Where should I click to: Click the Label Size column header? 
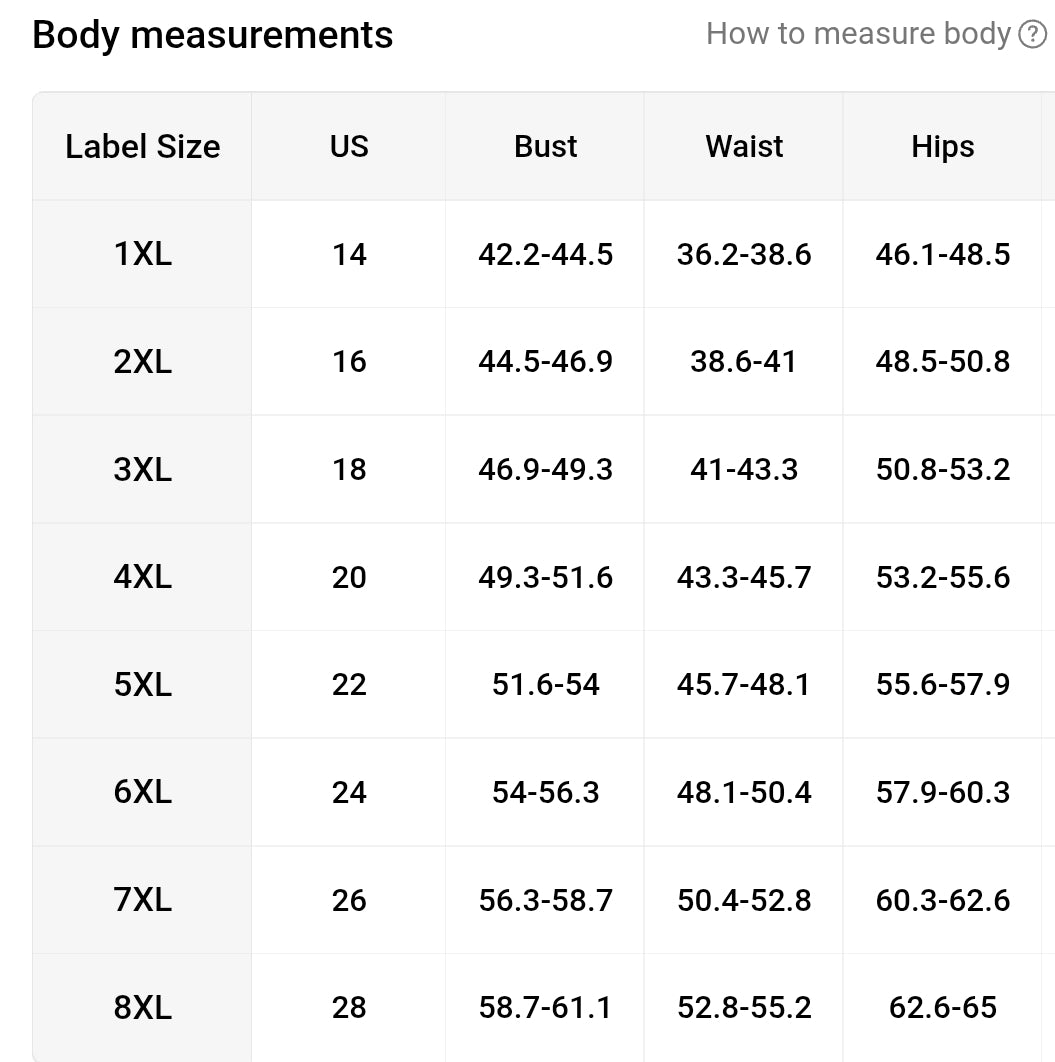143,146
